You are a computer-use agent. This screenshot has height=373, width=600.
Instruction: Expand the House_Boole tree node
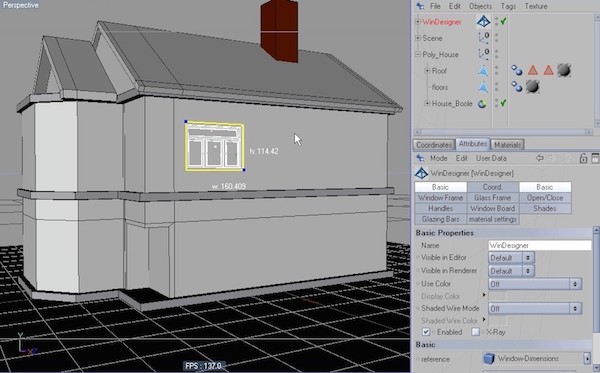(x=427, y=103)
